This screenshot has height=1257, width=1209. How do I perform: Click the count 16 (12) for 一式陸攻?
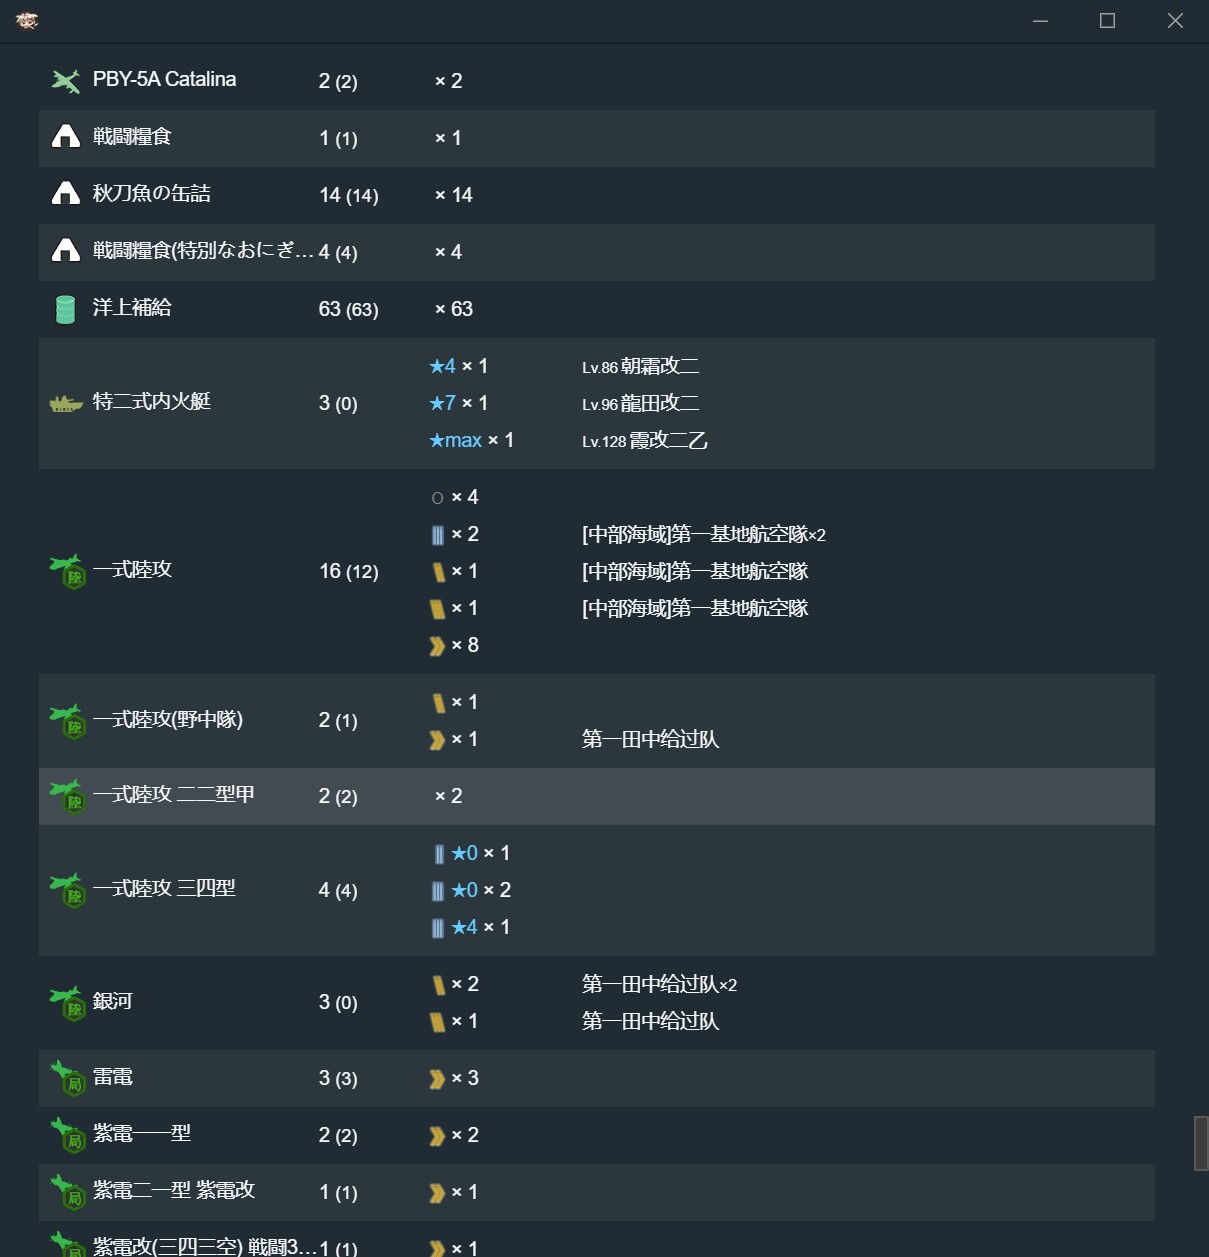pyautogui.click(x=349, y=571)
